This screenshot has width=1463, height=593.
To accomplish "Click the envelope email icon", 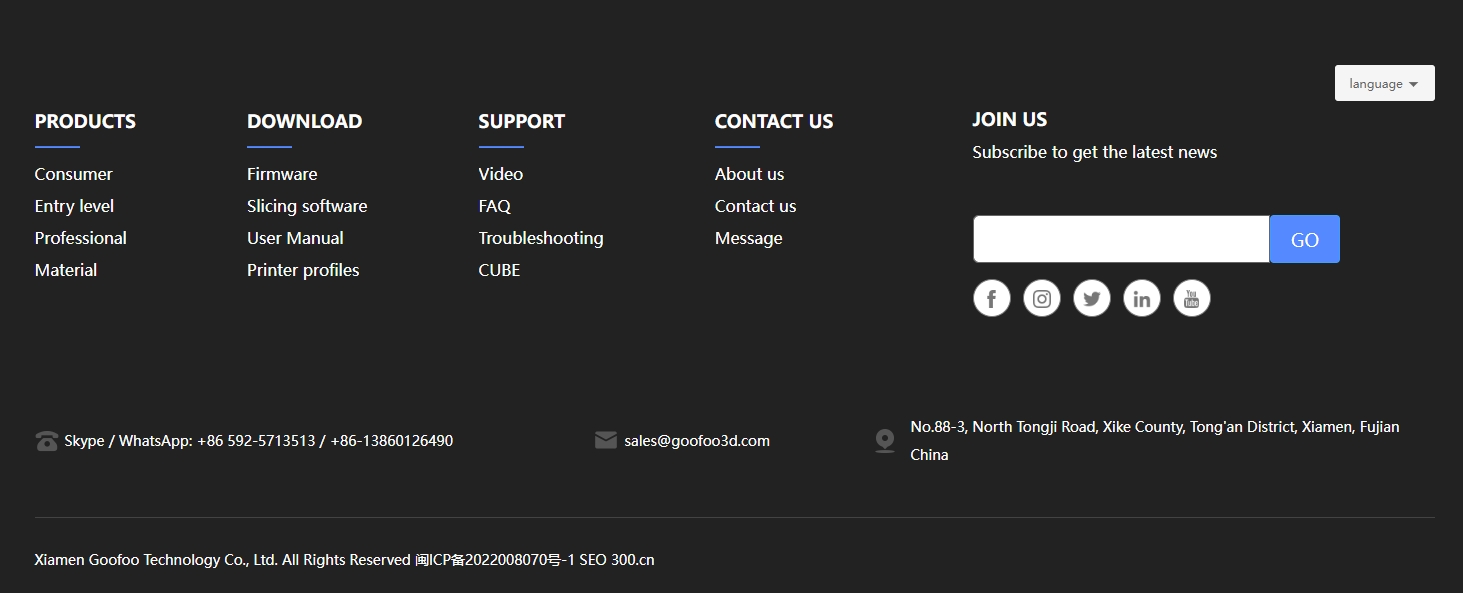I will (605, 440).
